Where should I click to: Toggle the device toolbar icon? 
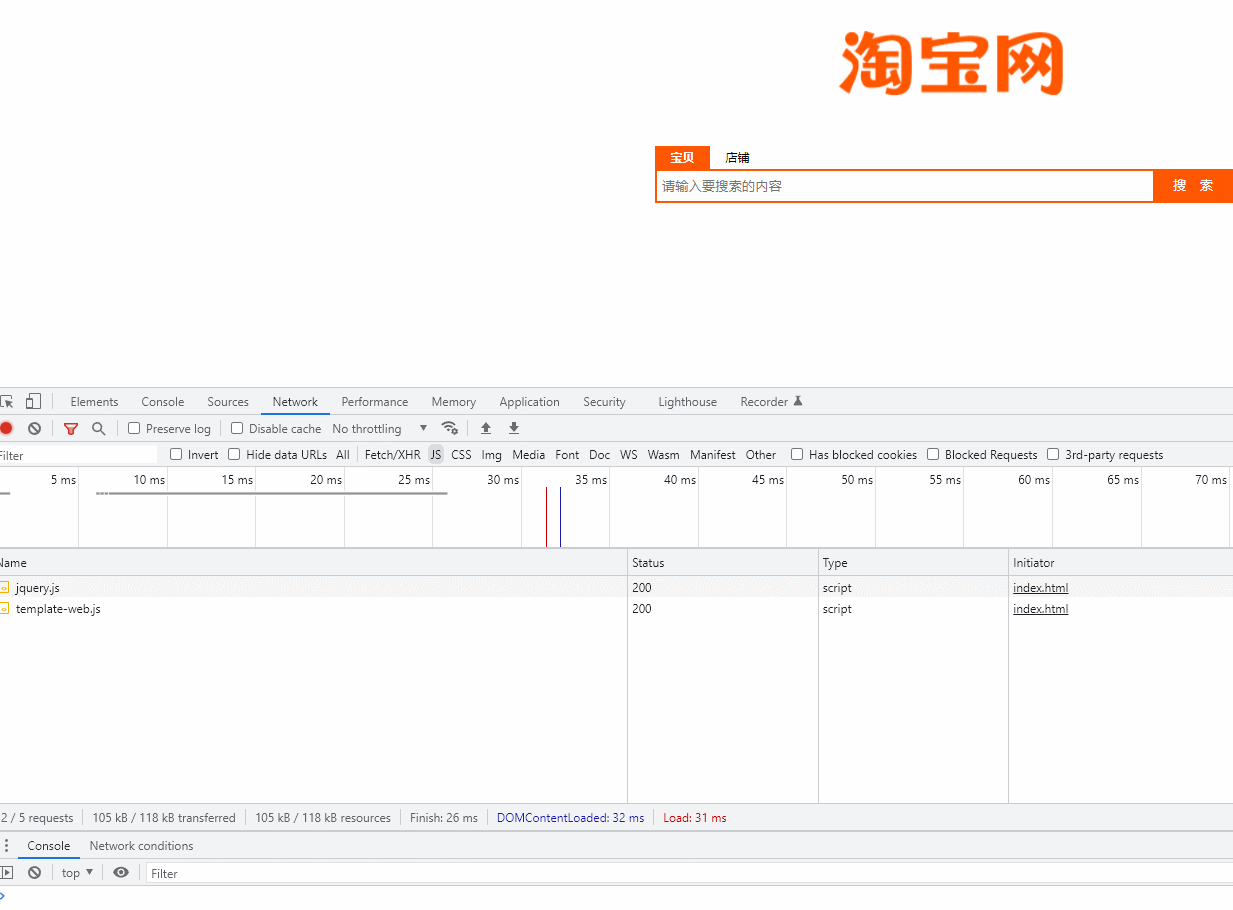pyautogui.click(x=33, y=402)
